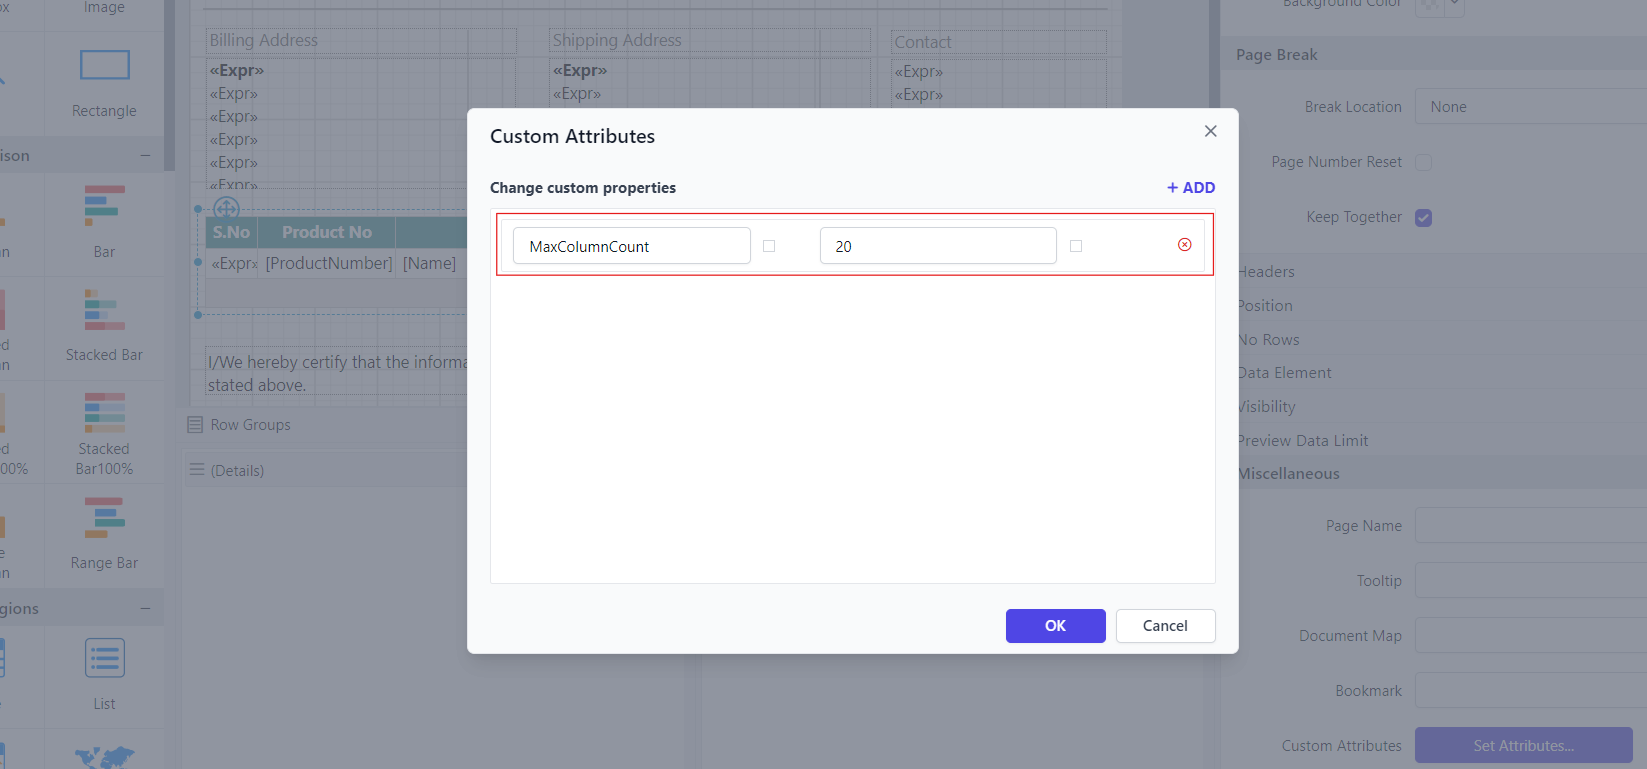Select the Stacked Bar100% chart icon
Screen dimensions: 1647x769
(104, 413)
